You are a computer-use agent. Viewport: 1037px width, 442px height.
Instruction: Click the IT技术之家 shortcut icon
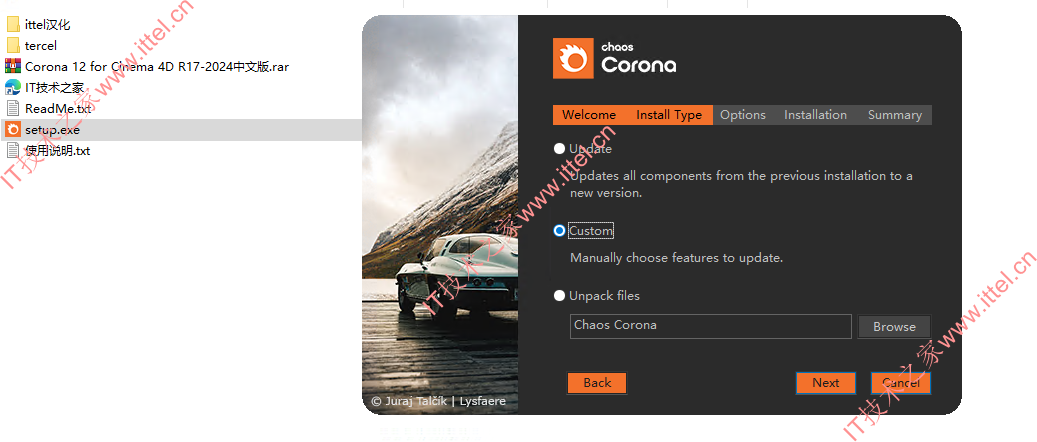click(13, 87)
